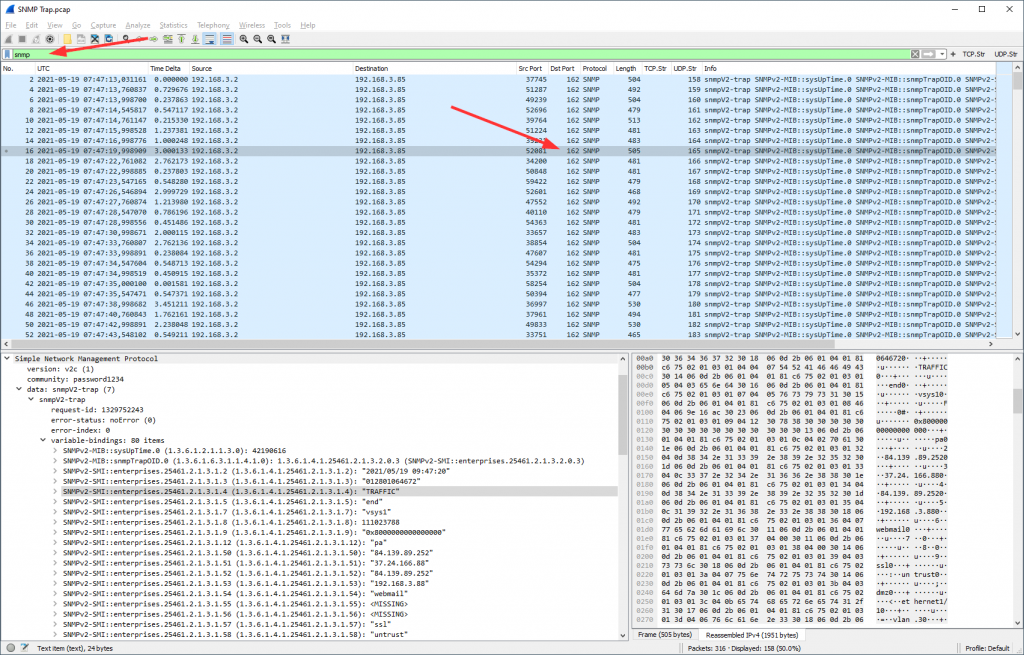Expand the snmpTrapOID.0 variable binding
1024x655 pixels.
(x=56, y=461)
